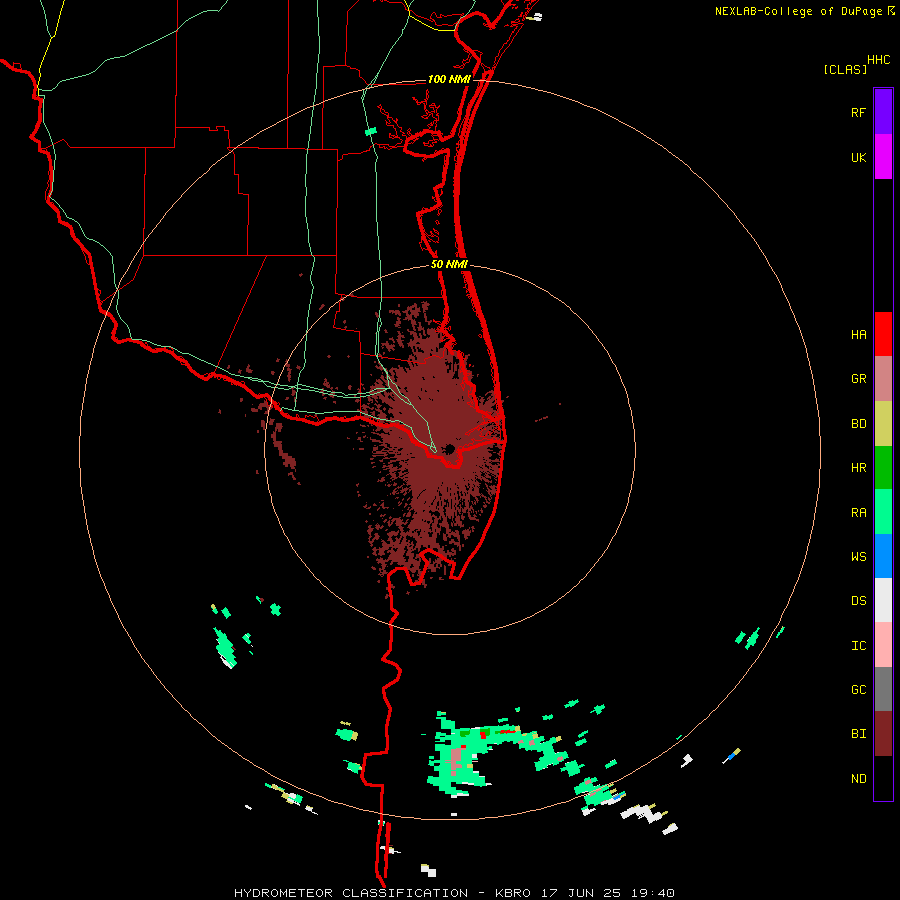The width and height of the screenshot is (900, 900).
Task: Click the UK legend label
Action: (x=858, y=158)
